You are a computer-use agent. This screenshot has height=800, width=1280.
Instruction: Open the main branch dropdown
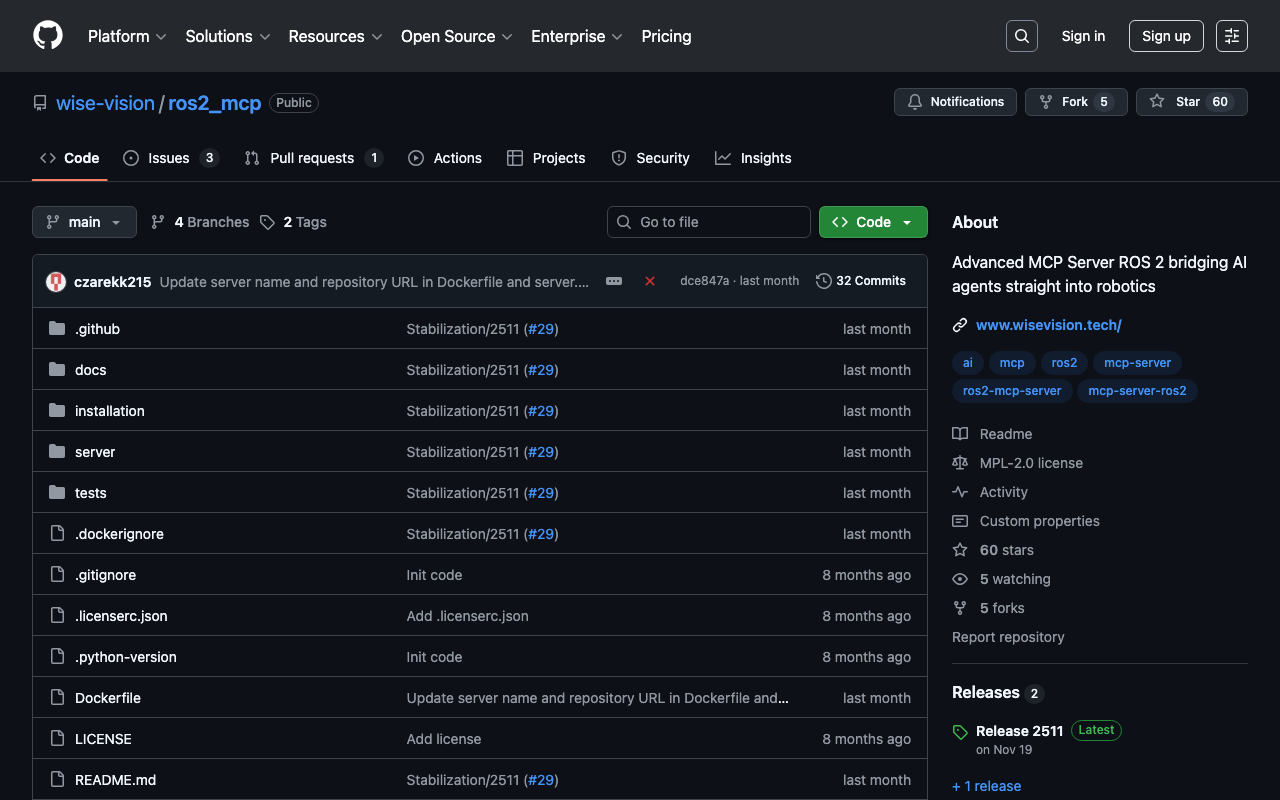point(84,222)
